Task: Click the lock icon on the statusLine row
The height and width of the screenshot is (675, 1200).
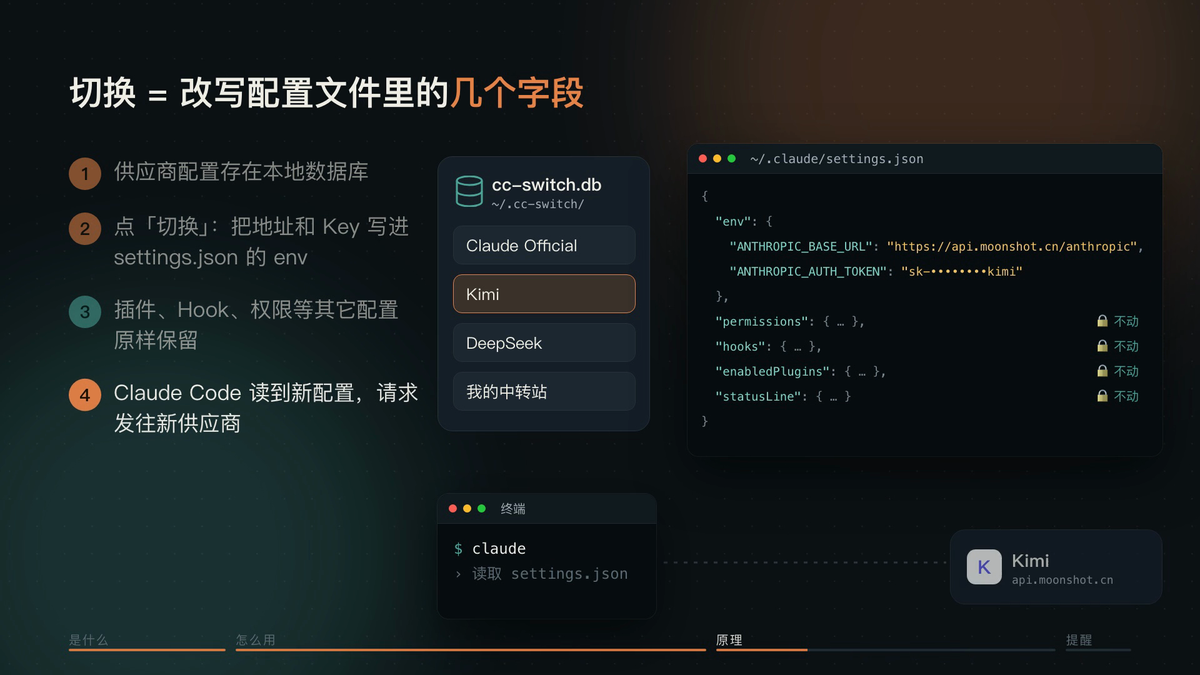Action: [1102, 397]
